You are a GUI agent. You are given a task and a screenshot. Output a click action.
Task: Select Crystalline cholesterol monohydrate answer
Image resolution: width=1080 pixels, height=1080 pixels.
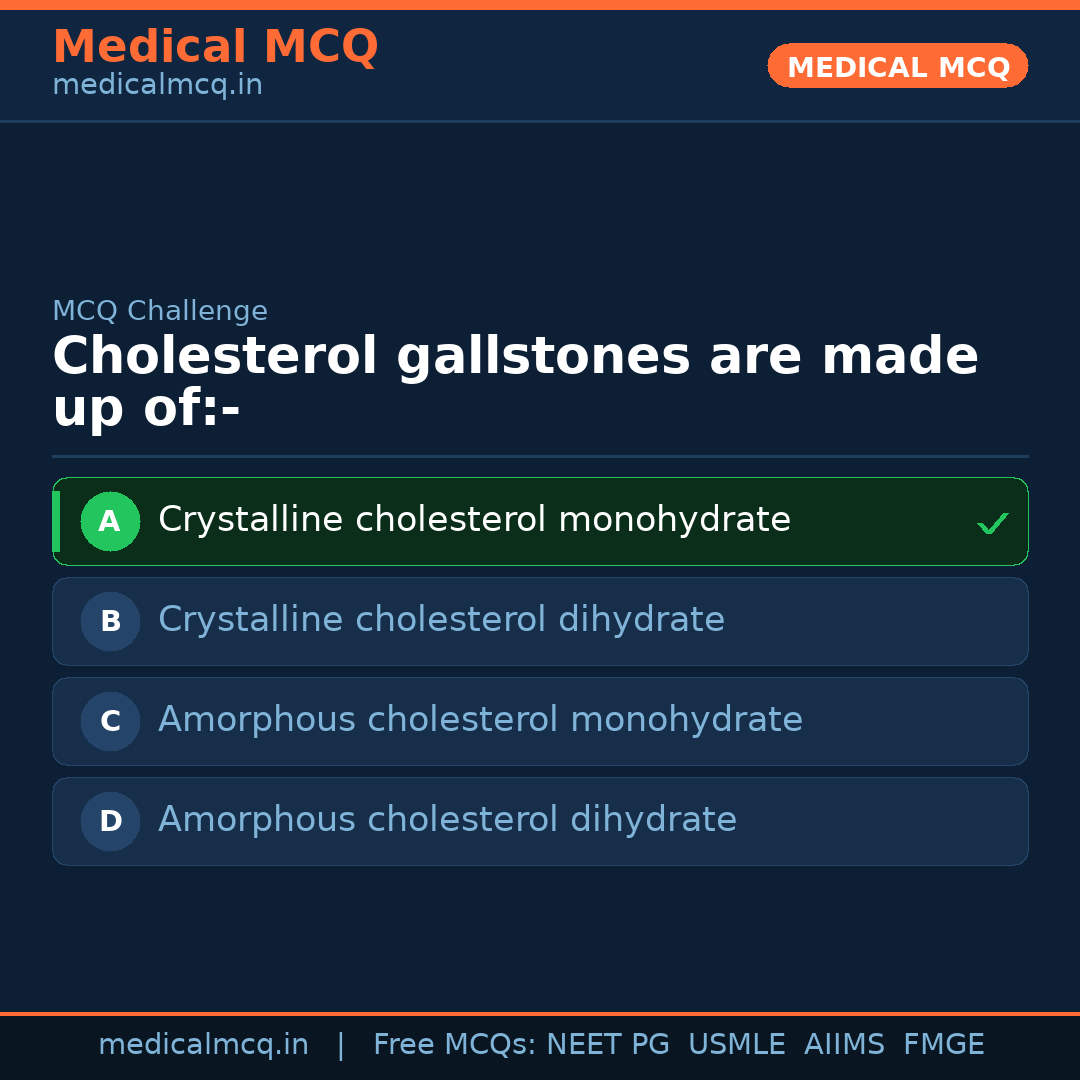[x=474, y=520]
